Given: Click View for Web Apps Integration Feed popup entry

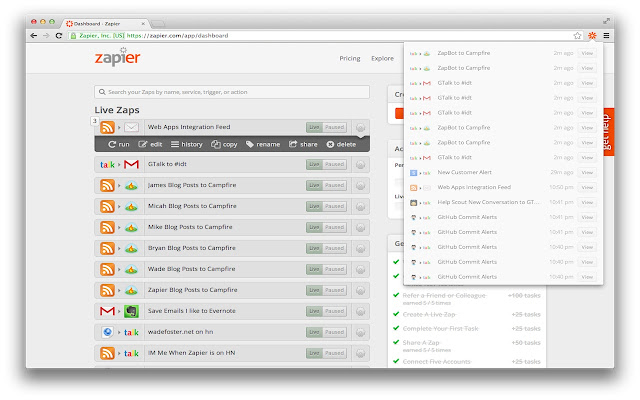Looking at the screenshot, I should (587, 188).
